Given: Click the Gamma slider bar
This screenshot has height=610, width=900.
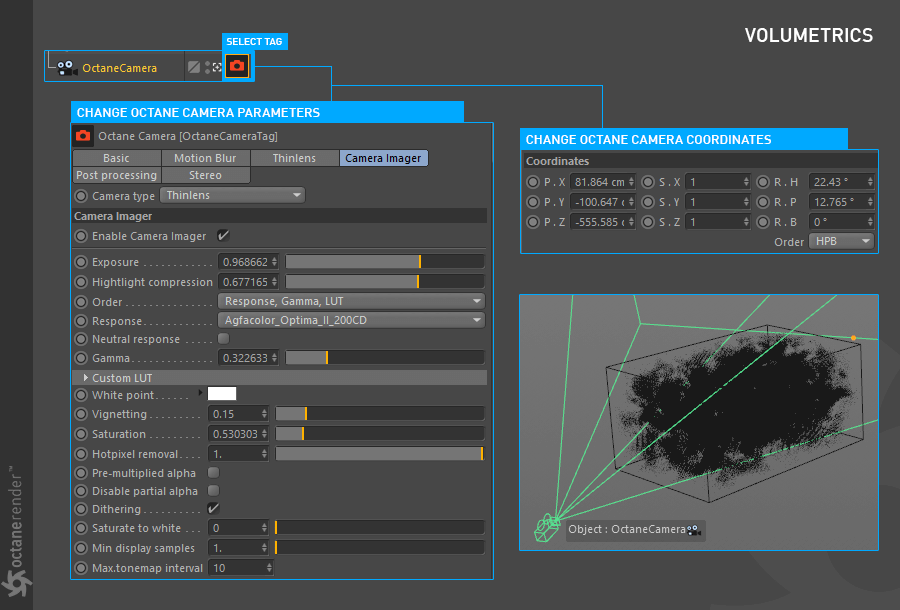Looking at the screenshot, I should click(x=385, y=358).
